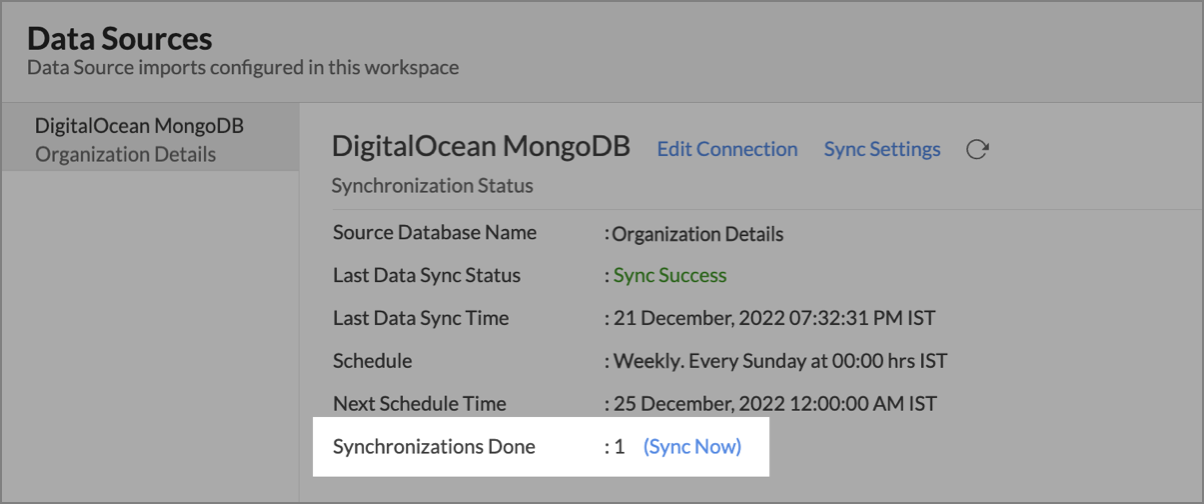Click the green Sync Success status text
The width and height of the screenshot is (1204, 504).
pyautogui.click(x=670, y=275)
